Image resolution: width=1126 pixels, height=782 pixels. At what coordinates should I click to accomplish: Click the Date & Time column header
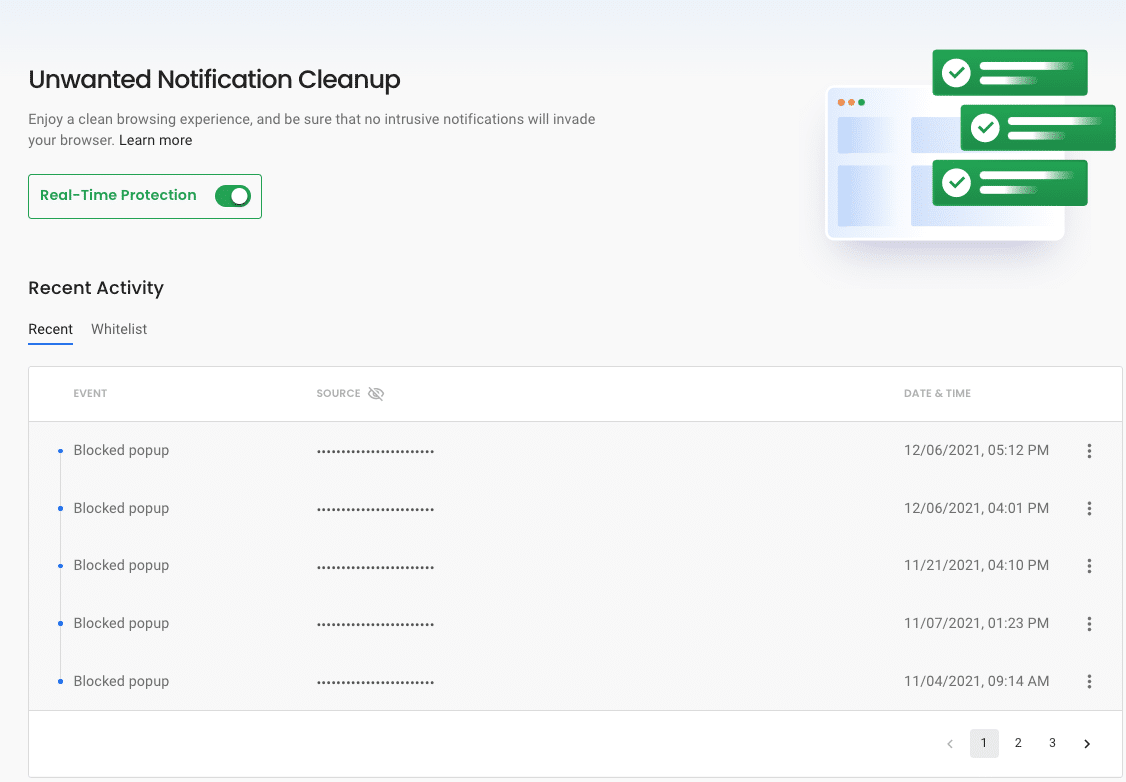coord(937,393)
